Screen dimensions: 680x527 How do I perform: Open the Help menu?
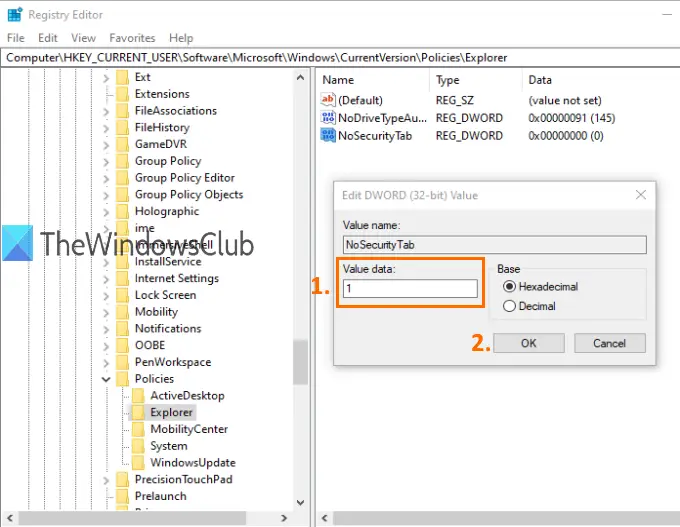click(x=181, y=38)
